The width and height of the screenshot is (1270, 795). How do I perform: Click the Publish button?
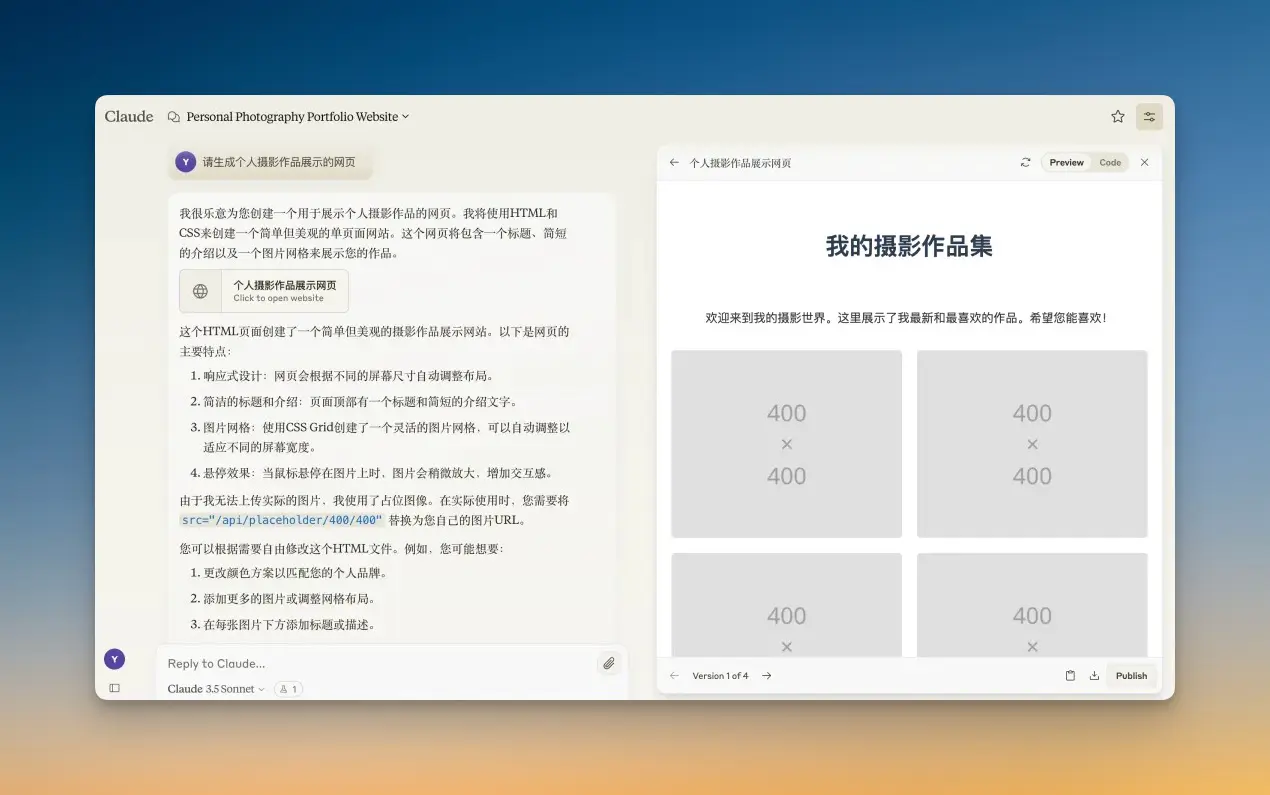pos(1131,676)
